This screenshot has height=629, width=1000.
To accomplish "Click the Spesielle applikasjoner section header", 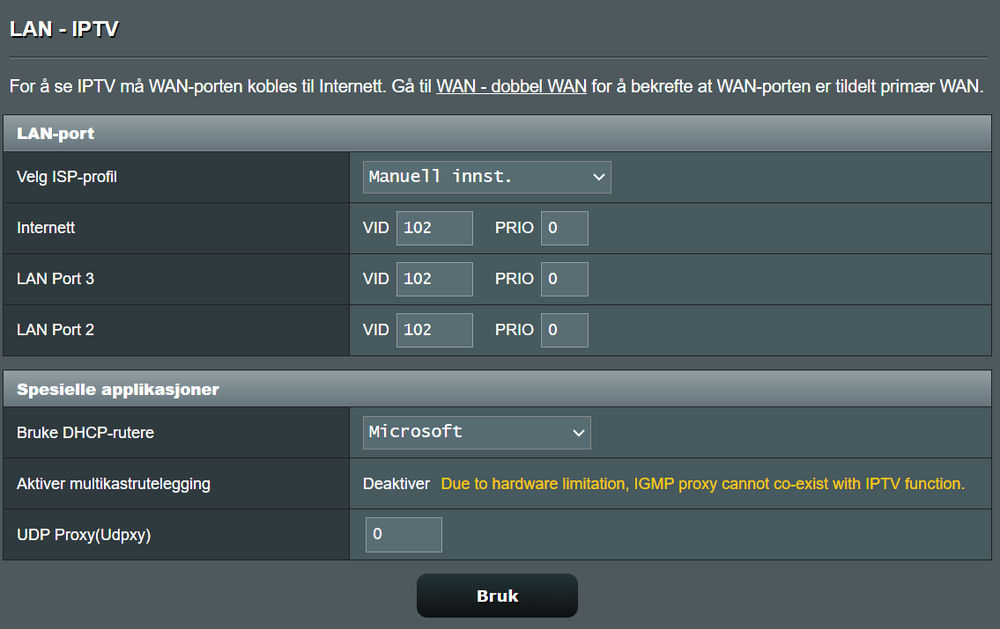I will (118, 389).
